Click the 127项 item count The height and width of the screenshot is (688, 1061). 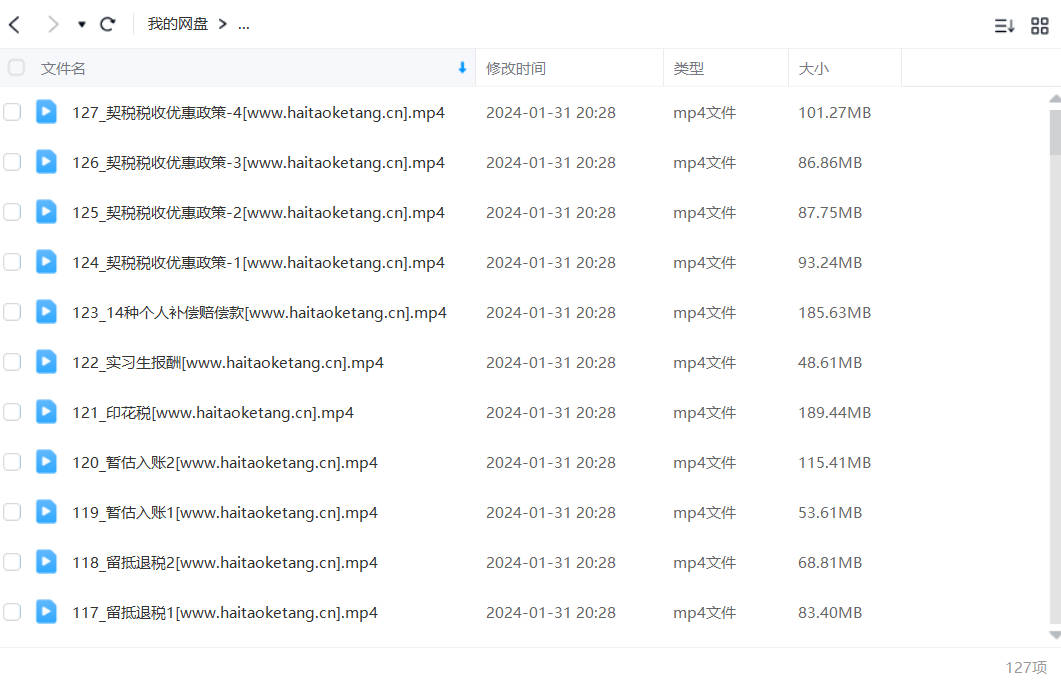[1026, 668]
